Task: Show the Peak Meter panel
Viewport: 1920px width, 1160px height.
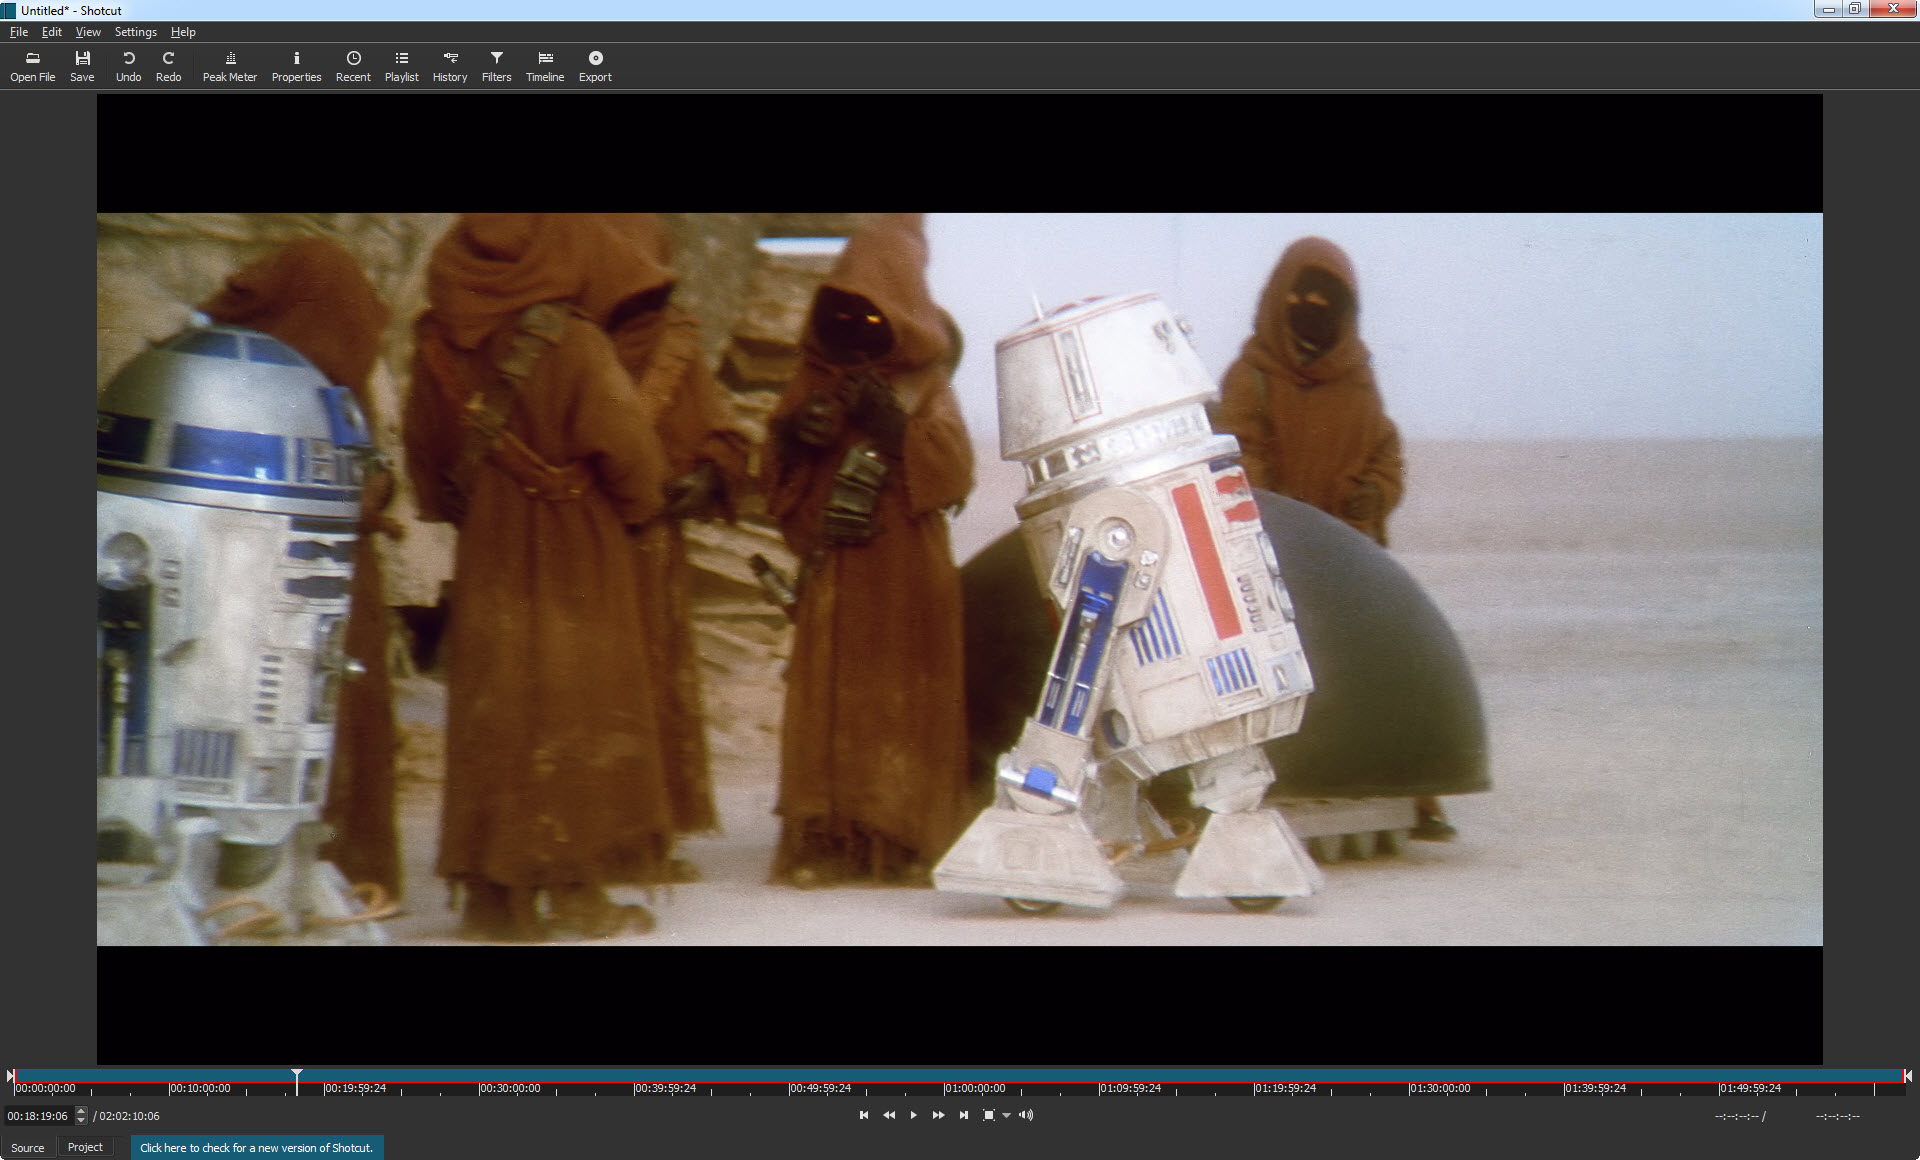Action: 230,66
